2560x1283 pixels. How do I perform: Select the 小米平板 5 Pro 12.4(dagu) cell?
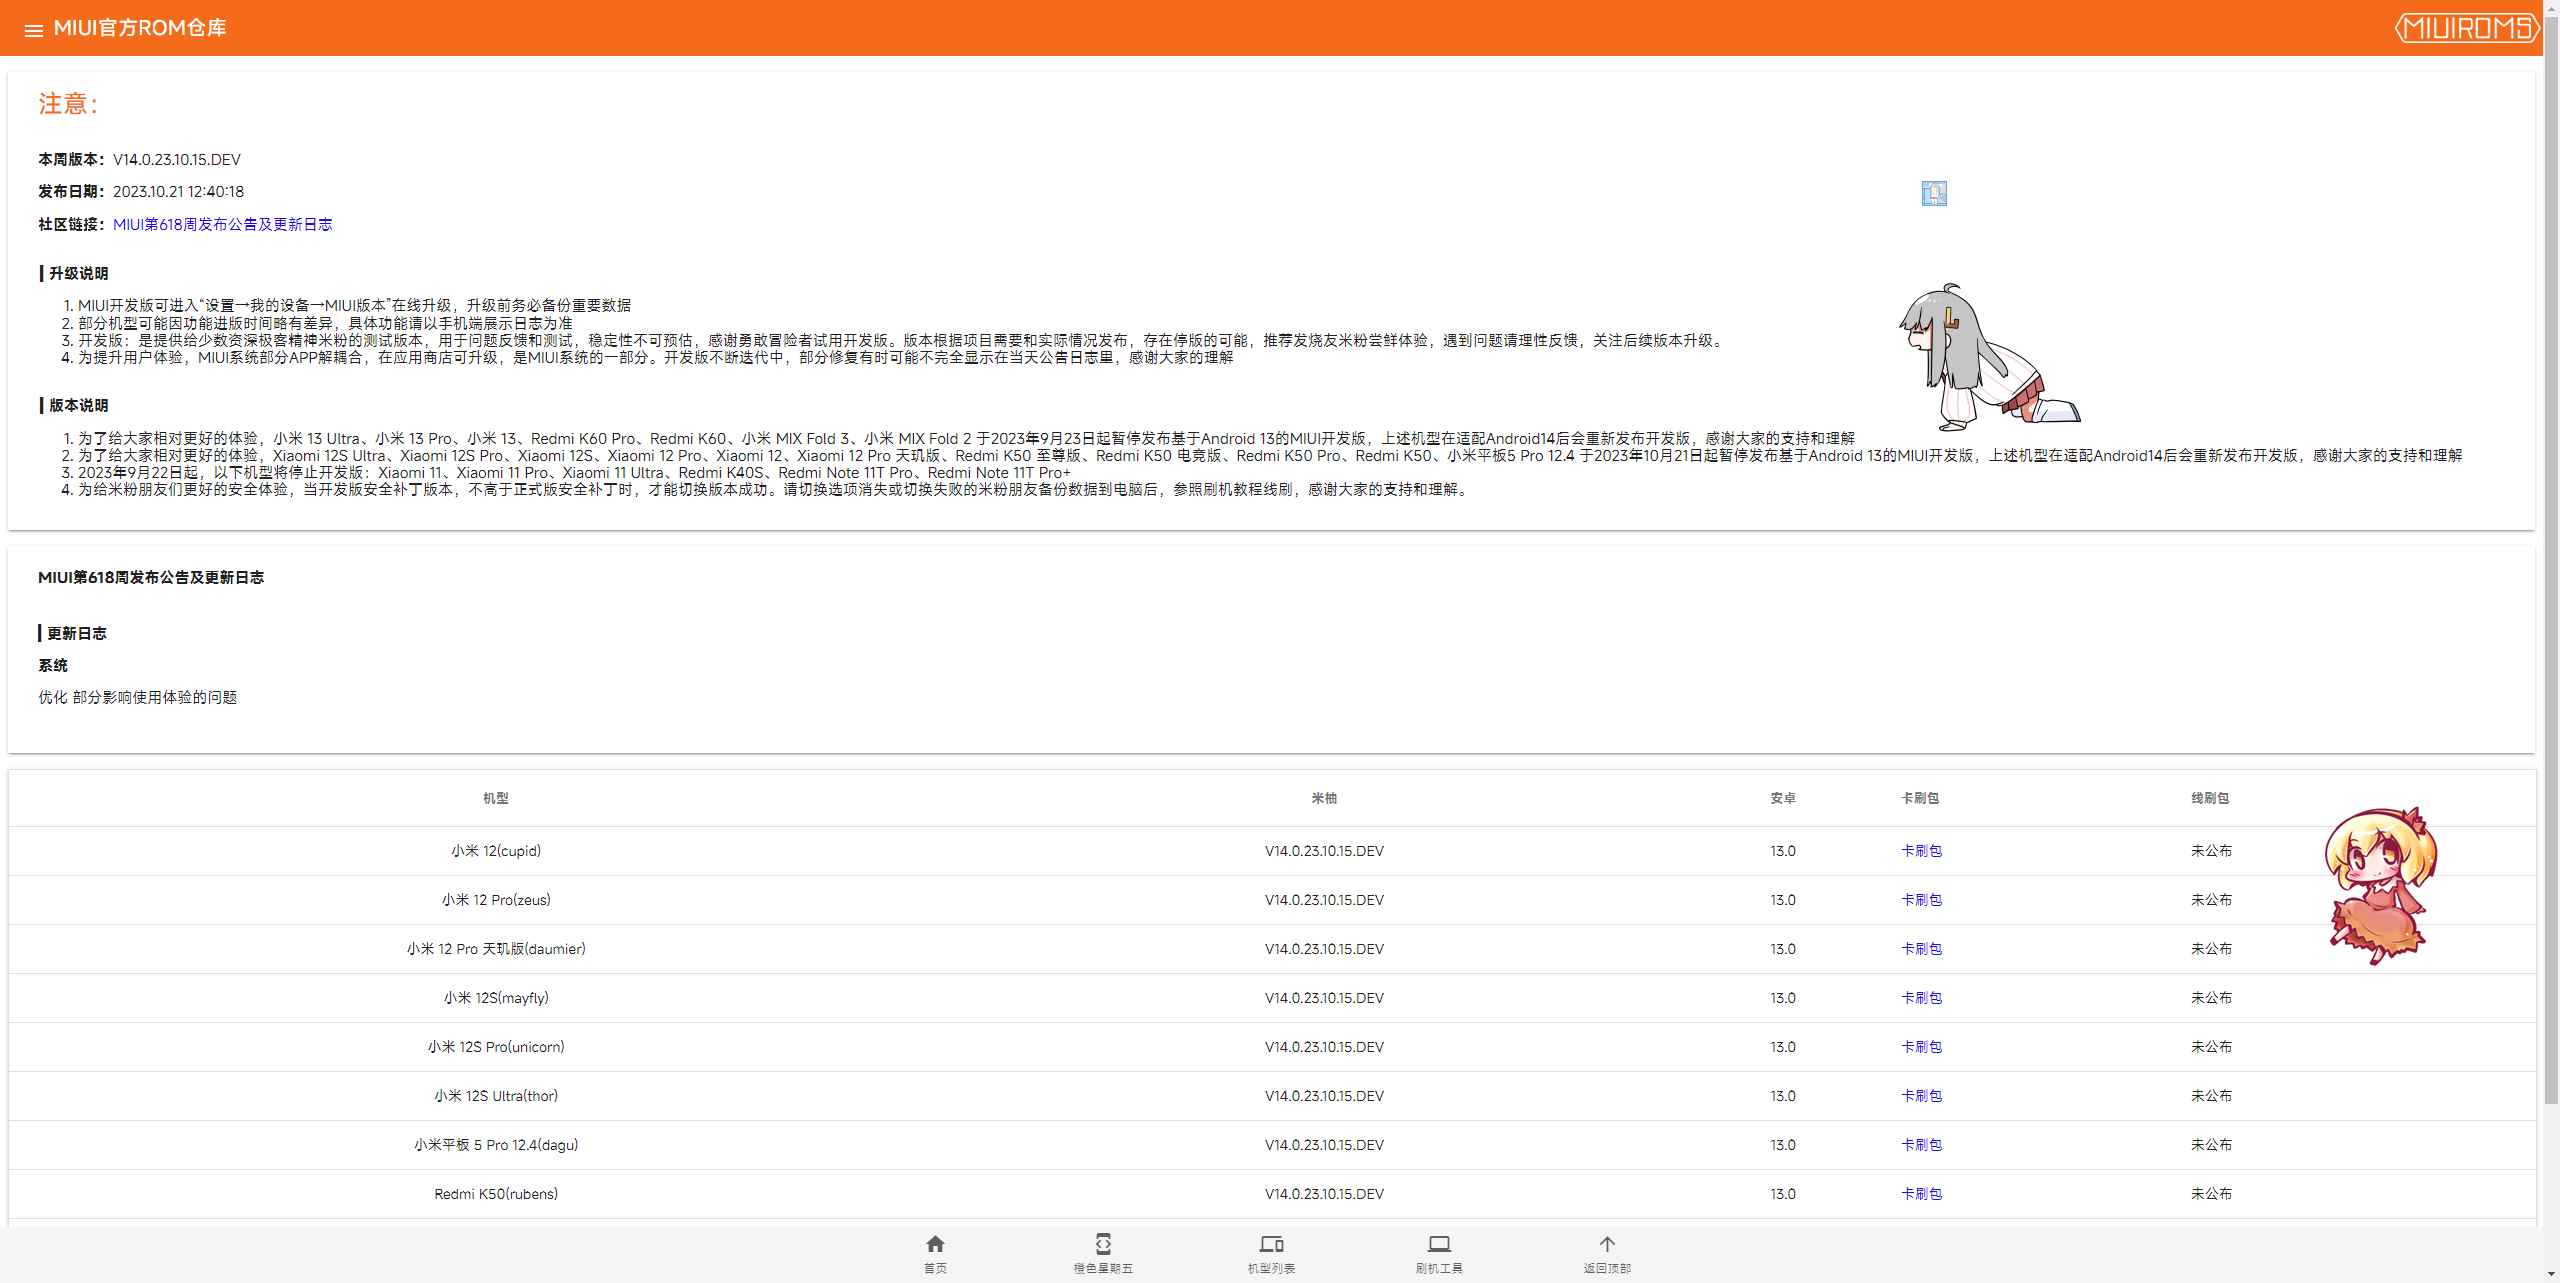pyautogui.click(x=496, y=1145)
